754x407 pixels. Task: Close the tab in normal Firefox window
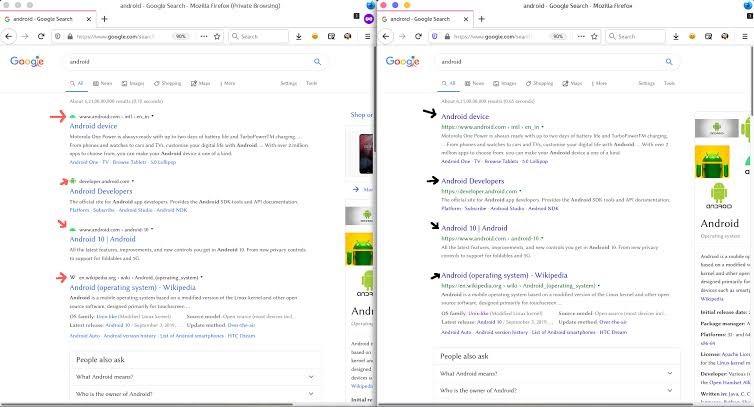click(465, 19)
